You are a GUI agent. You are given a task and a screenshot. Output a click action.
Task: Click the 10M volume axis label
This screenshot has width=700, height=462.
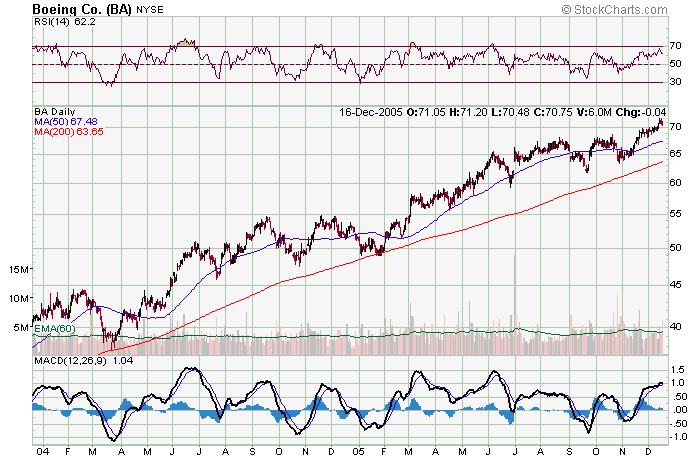pos(19,298)
